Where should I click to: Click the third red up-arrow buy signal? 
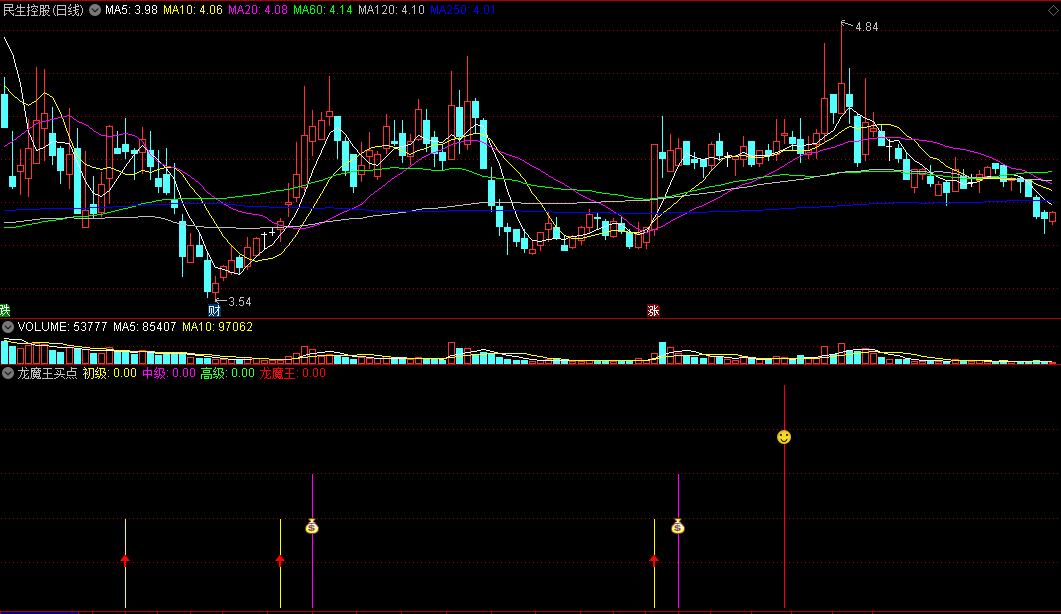(x=654, y=559)
